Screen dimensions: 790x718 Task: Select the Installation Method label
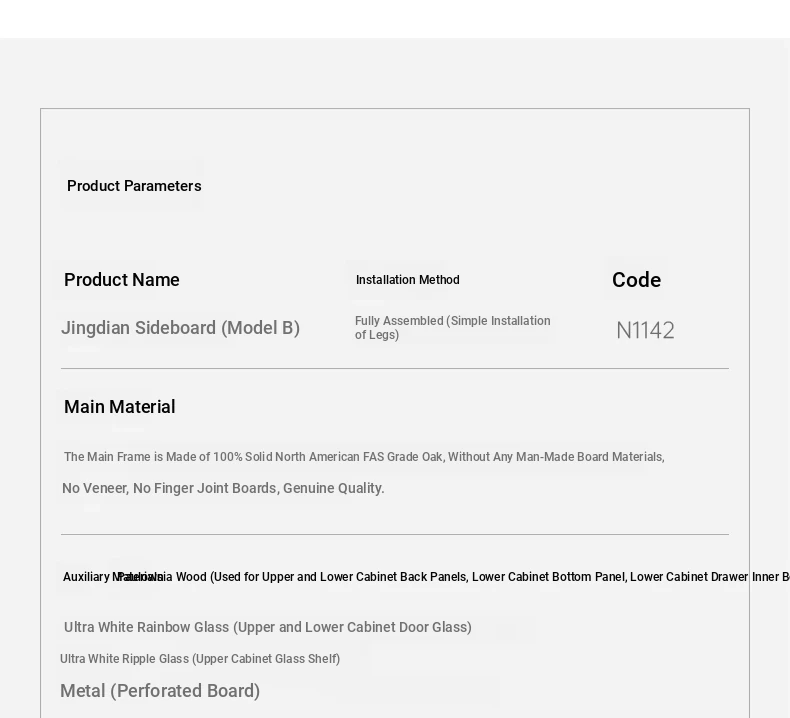[408, 280]
